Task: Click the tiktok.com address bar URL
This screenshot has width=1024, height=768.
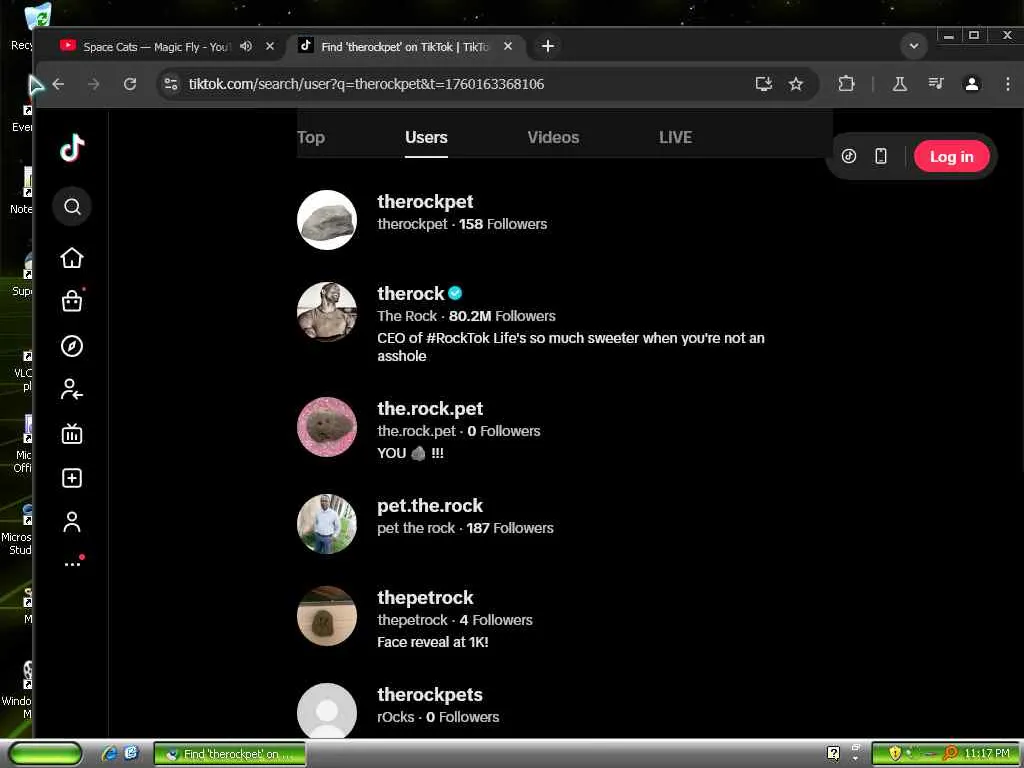Action: click(366, 84)
